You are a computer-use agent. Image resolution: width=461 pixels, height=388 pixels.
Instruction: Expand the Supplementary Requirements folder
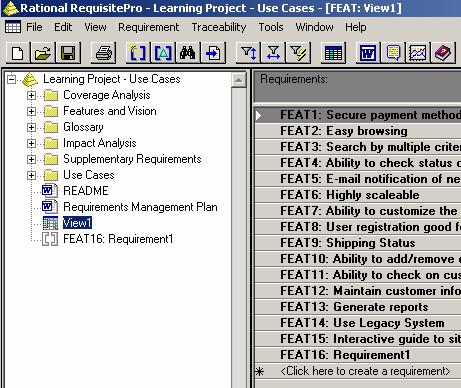coord(31,159)
